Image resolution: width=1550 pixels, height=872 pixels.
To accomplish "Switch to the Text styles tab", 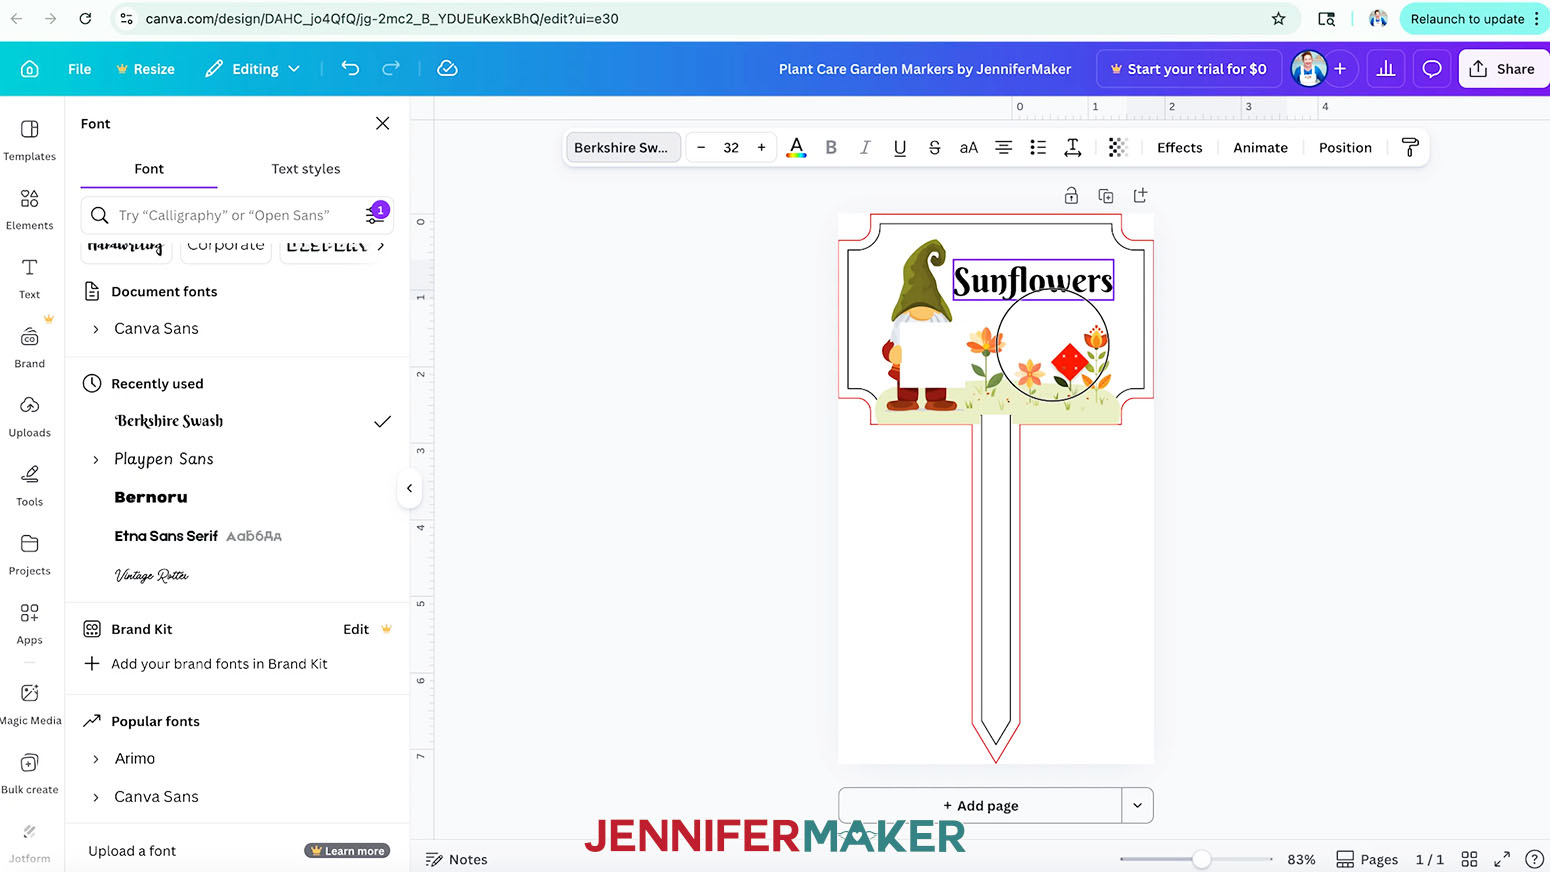I will (306, 169).
